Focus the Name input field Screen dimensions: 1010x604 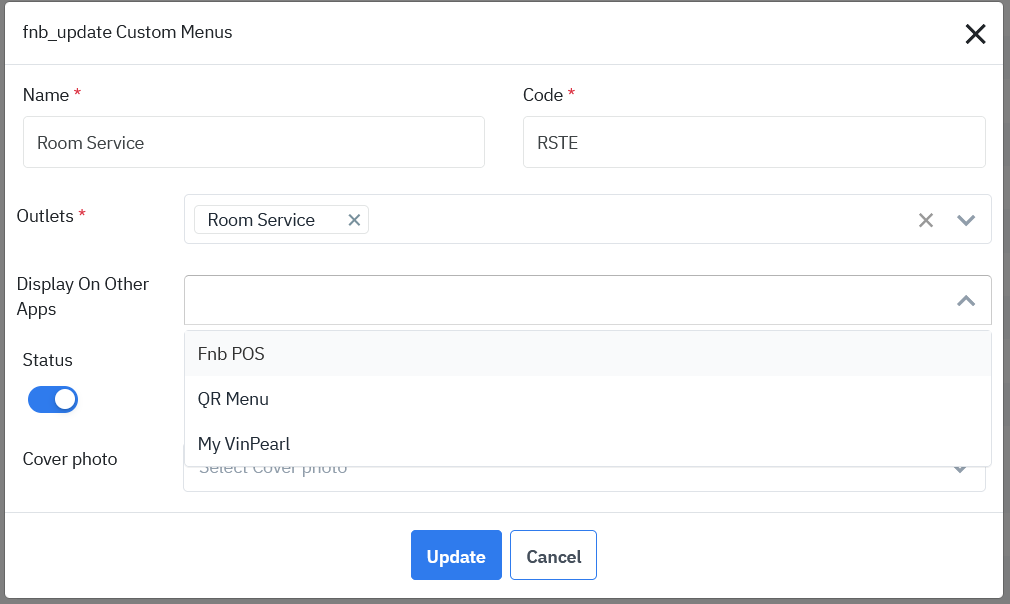[x=253, y=142]
